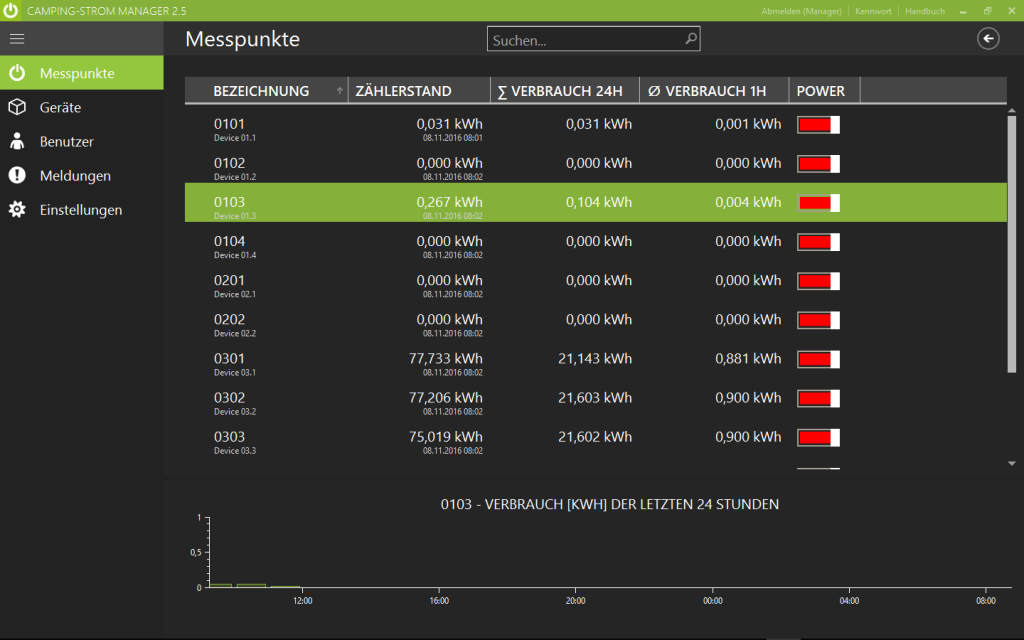Sort by the Σ Verbrauch 24h column header
The width and height of the screenshot is (1024, 640).
[x=565, y=91]
